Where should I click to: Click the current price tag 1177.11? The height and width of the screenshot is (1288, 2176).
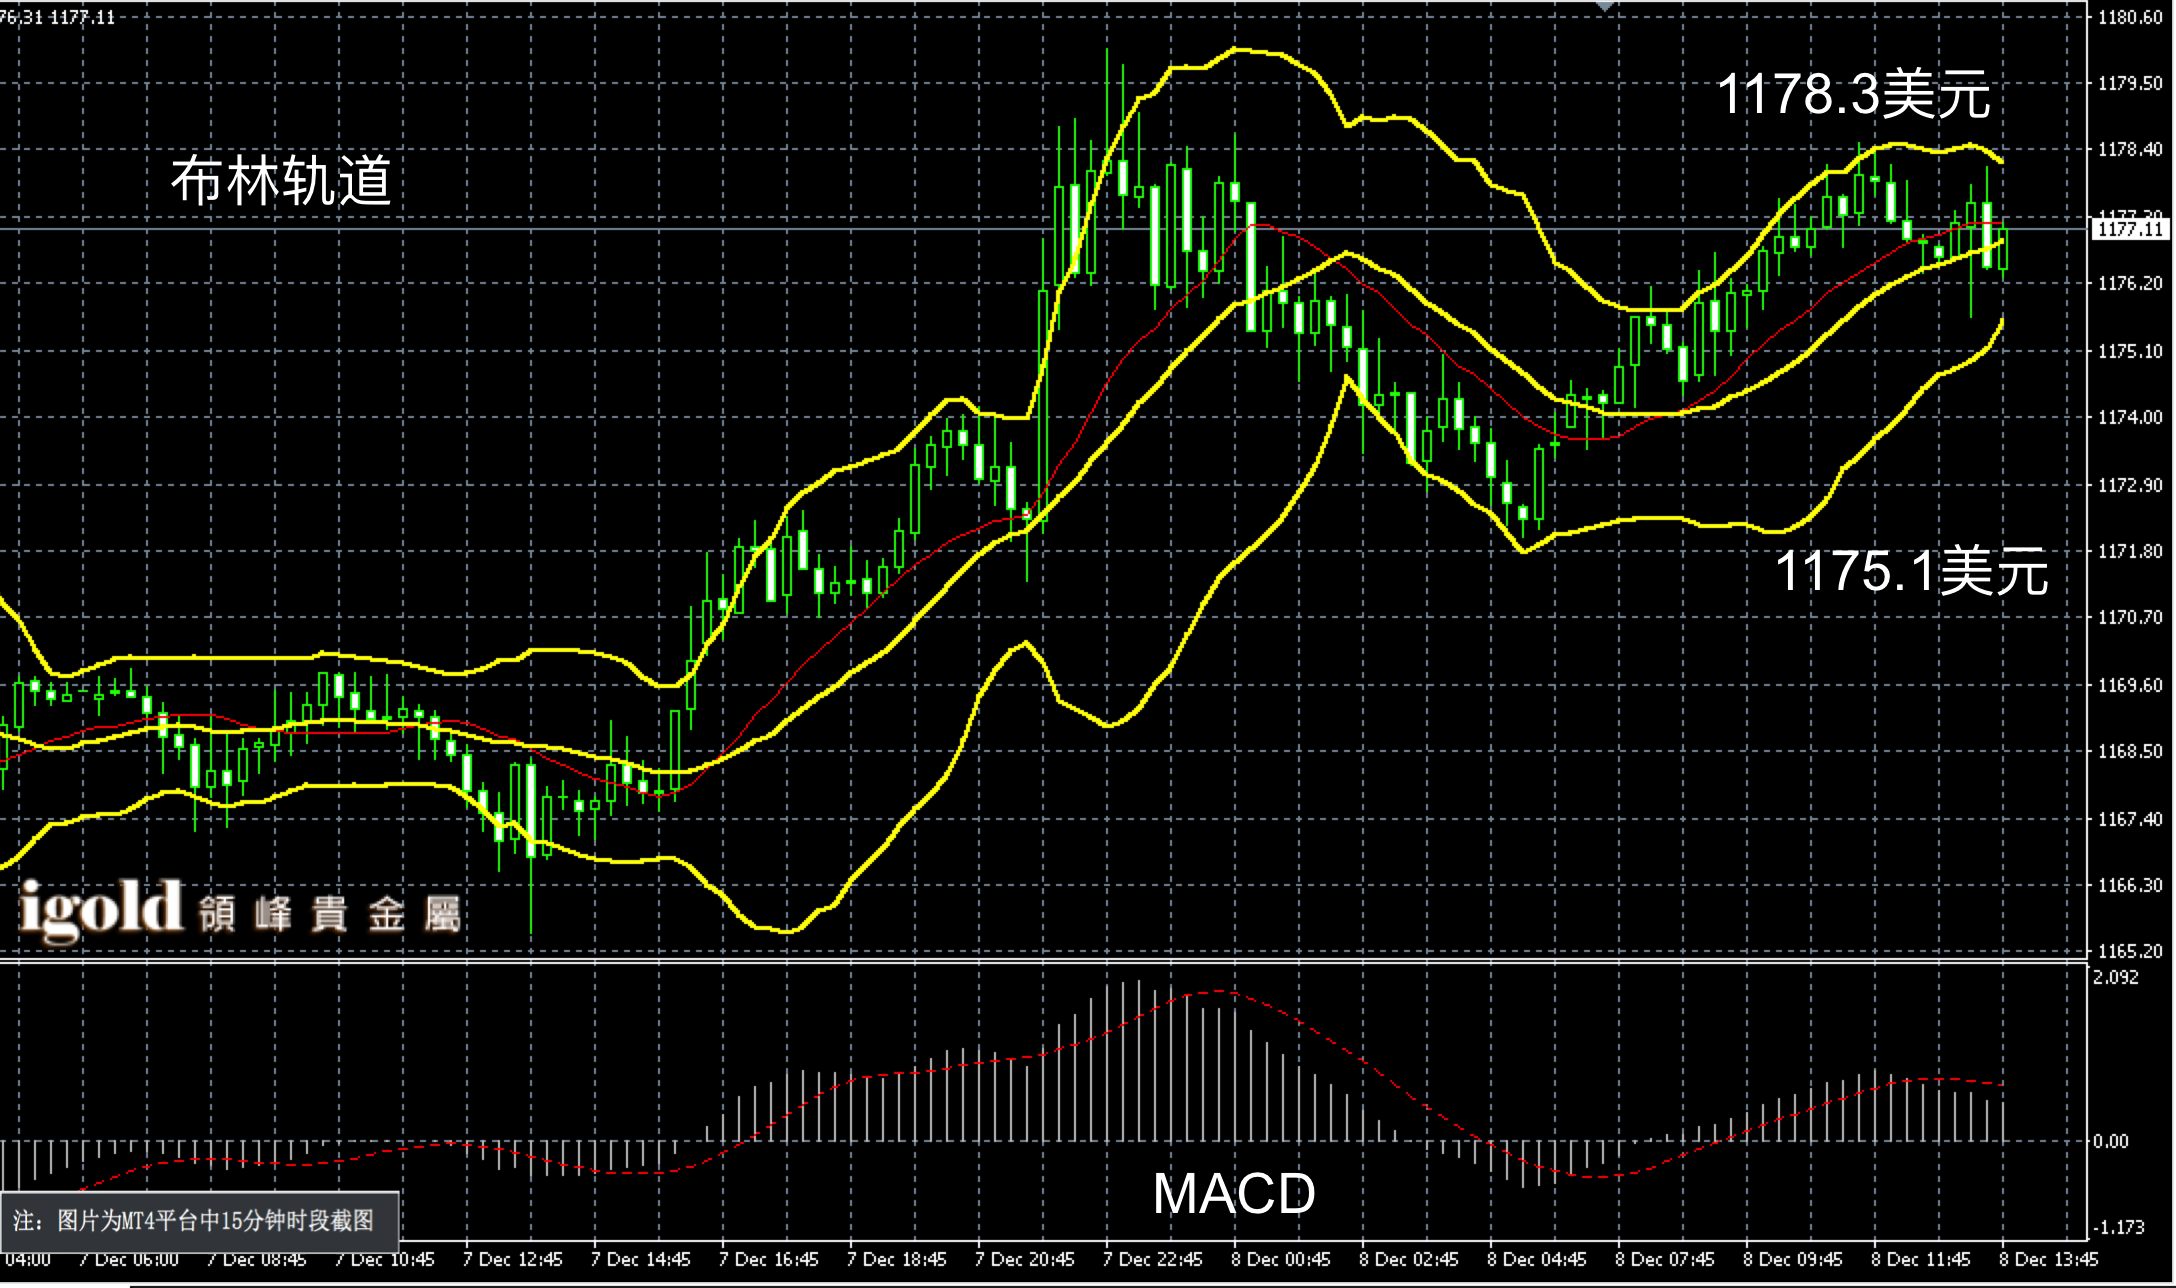pyautogui.click(x=2130, y=229)
